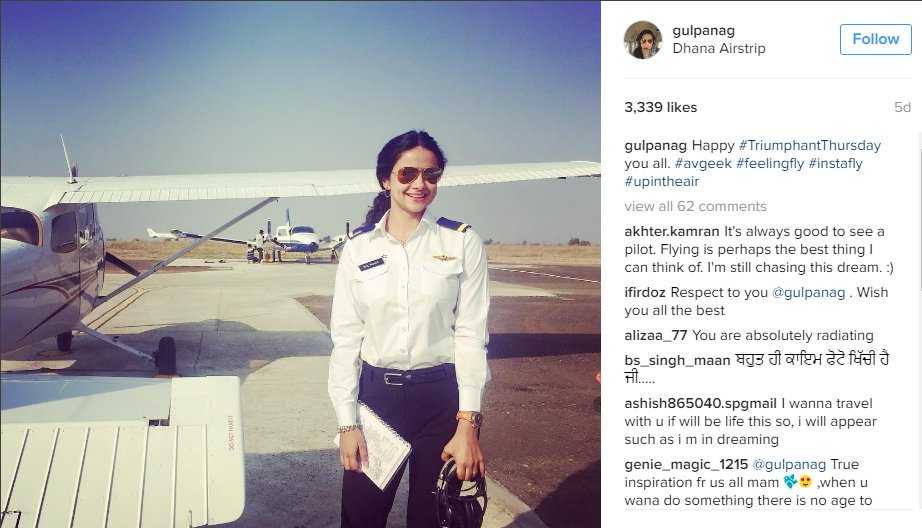Open commenter alizaa_77's profile
The image size is (922, 528).
tap(656, 335)
